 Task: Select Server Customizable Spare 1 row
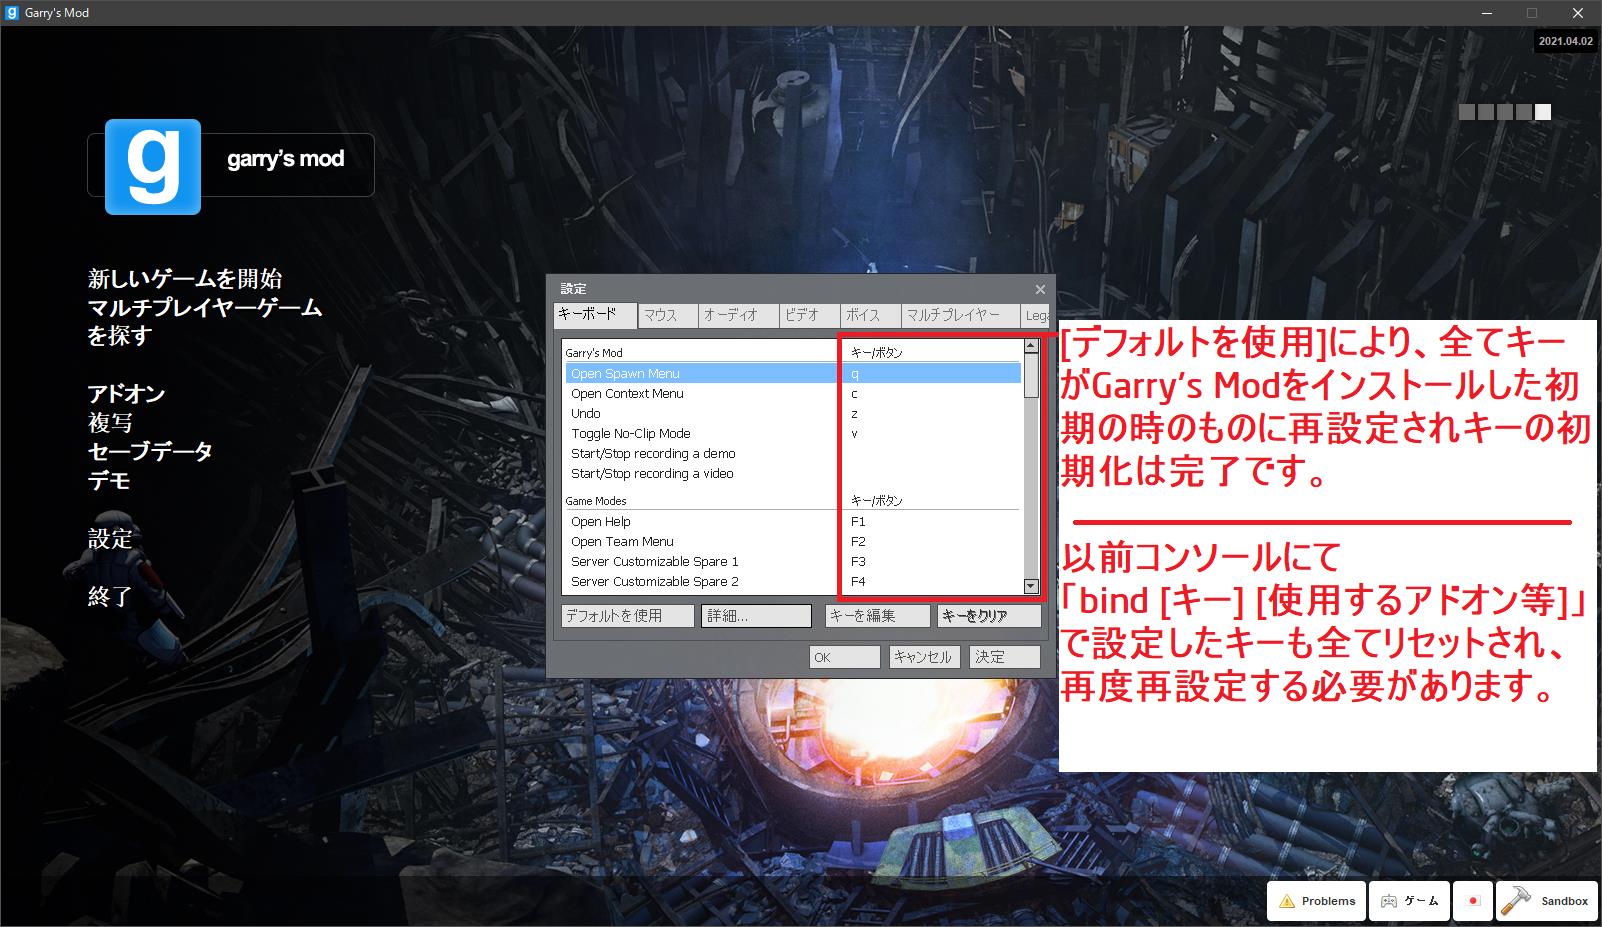tap(793, 561)
